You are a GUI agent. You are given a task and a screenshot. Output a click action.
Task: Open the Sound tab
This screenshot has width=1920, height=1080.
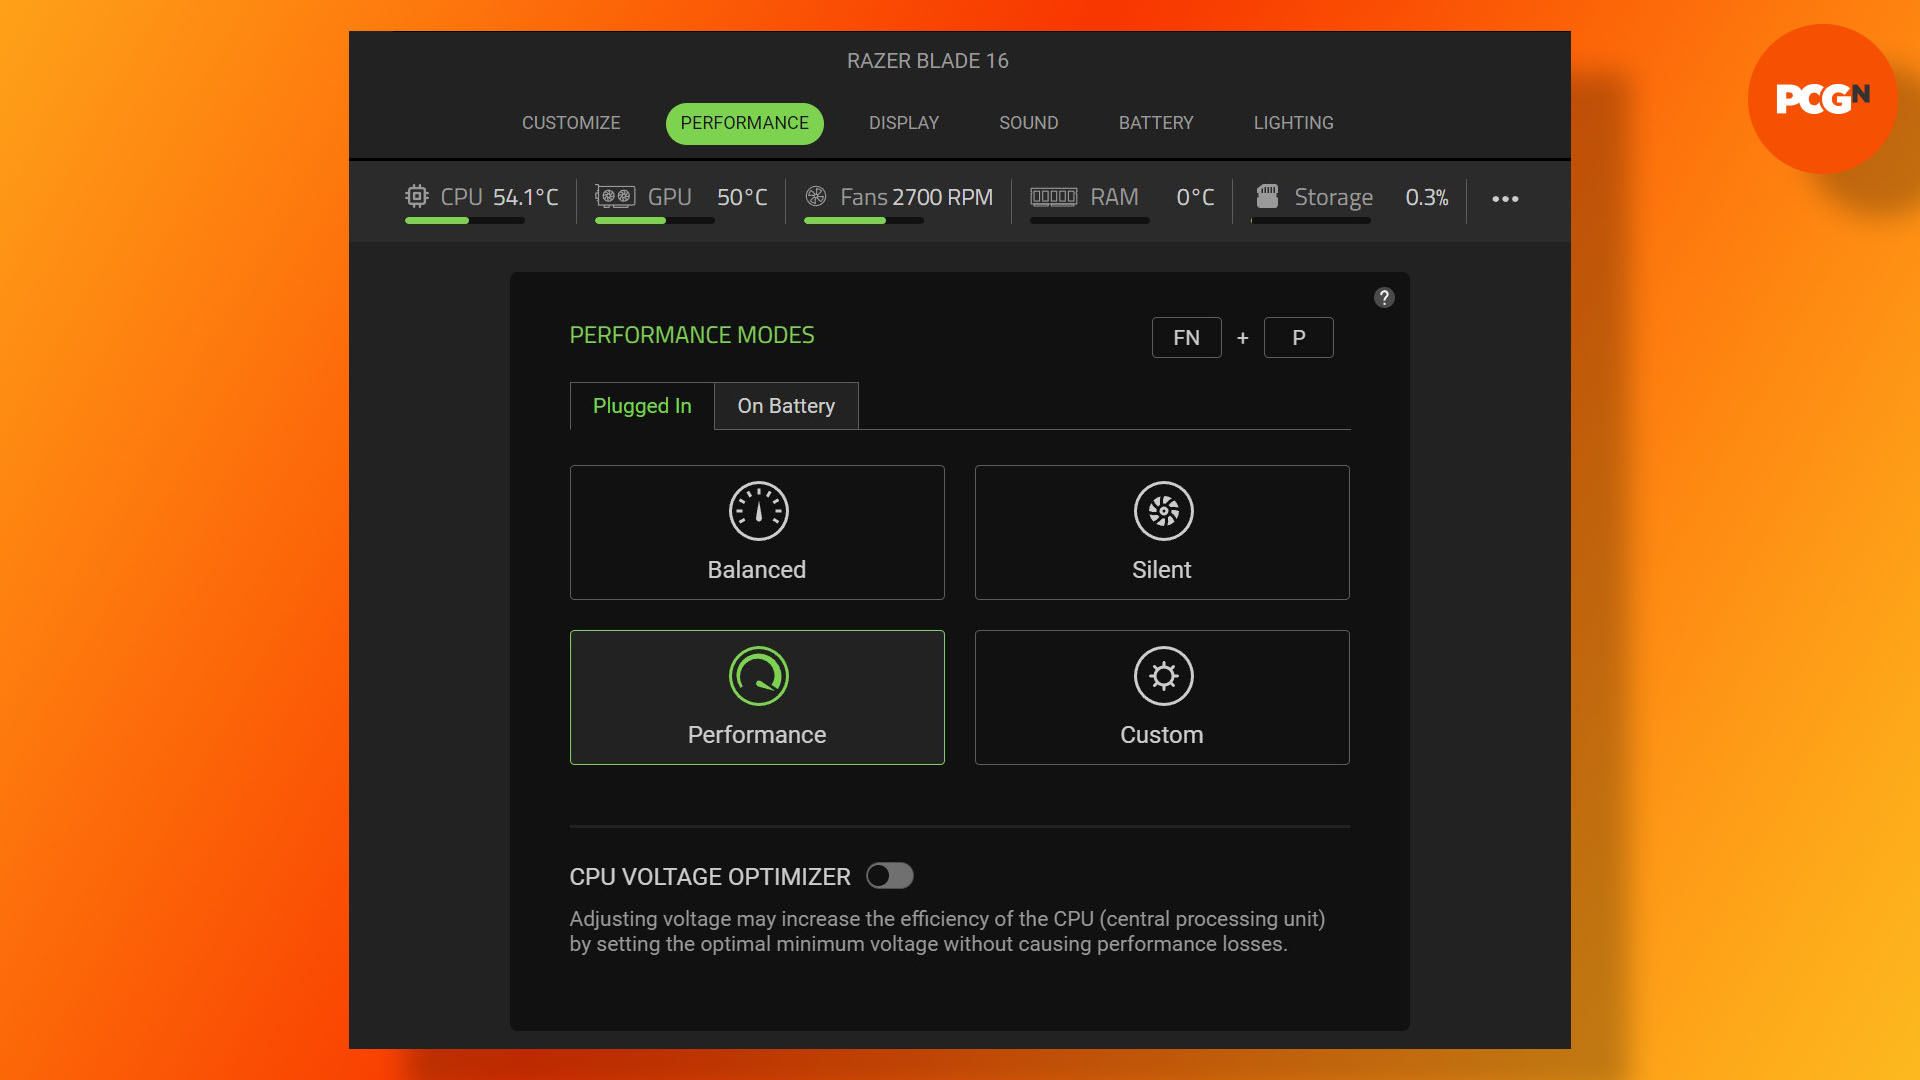1028,123
